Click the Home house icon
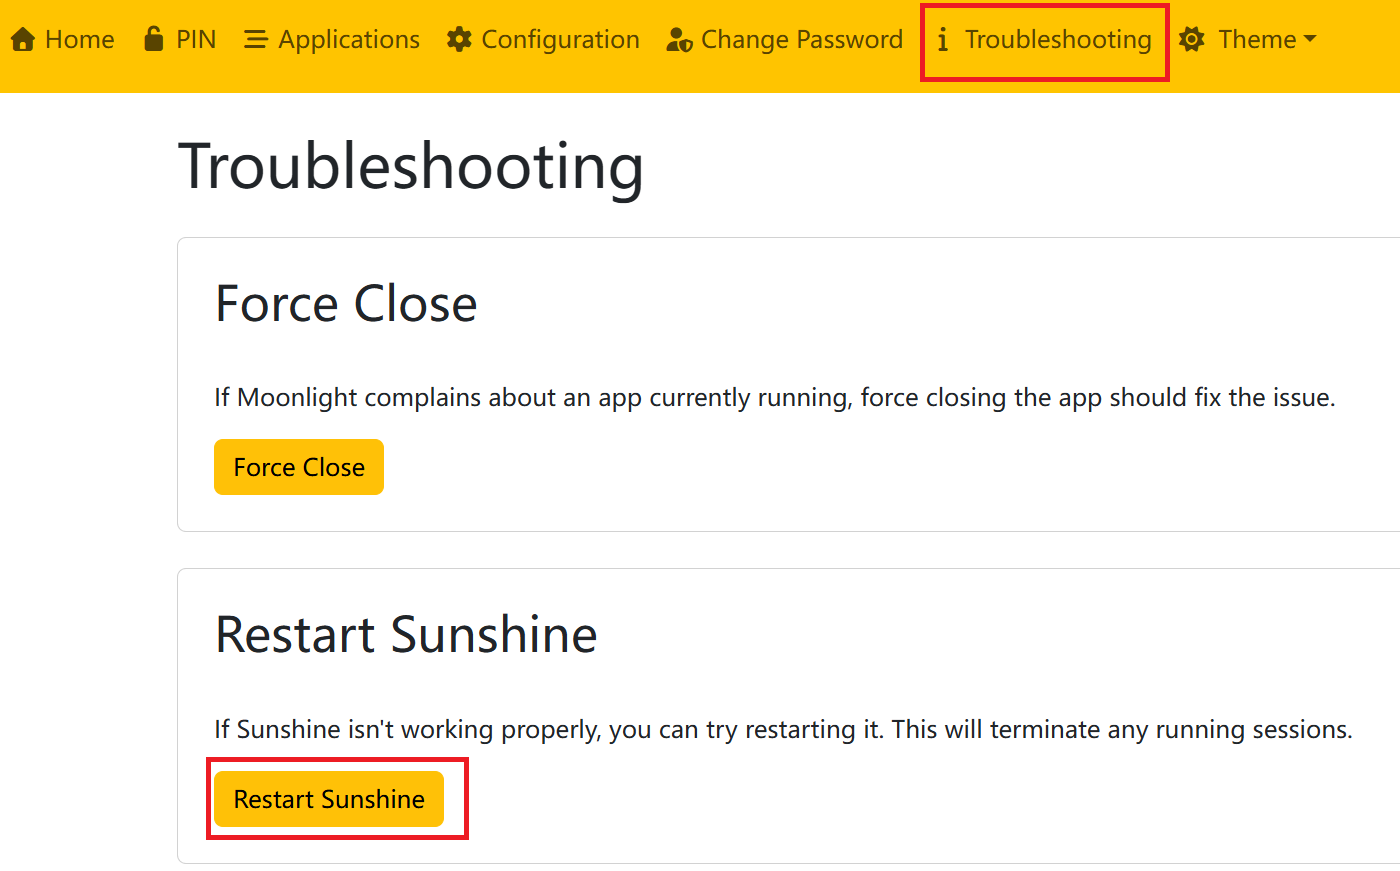The image size is (1400, 871). (23, 40)
